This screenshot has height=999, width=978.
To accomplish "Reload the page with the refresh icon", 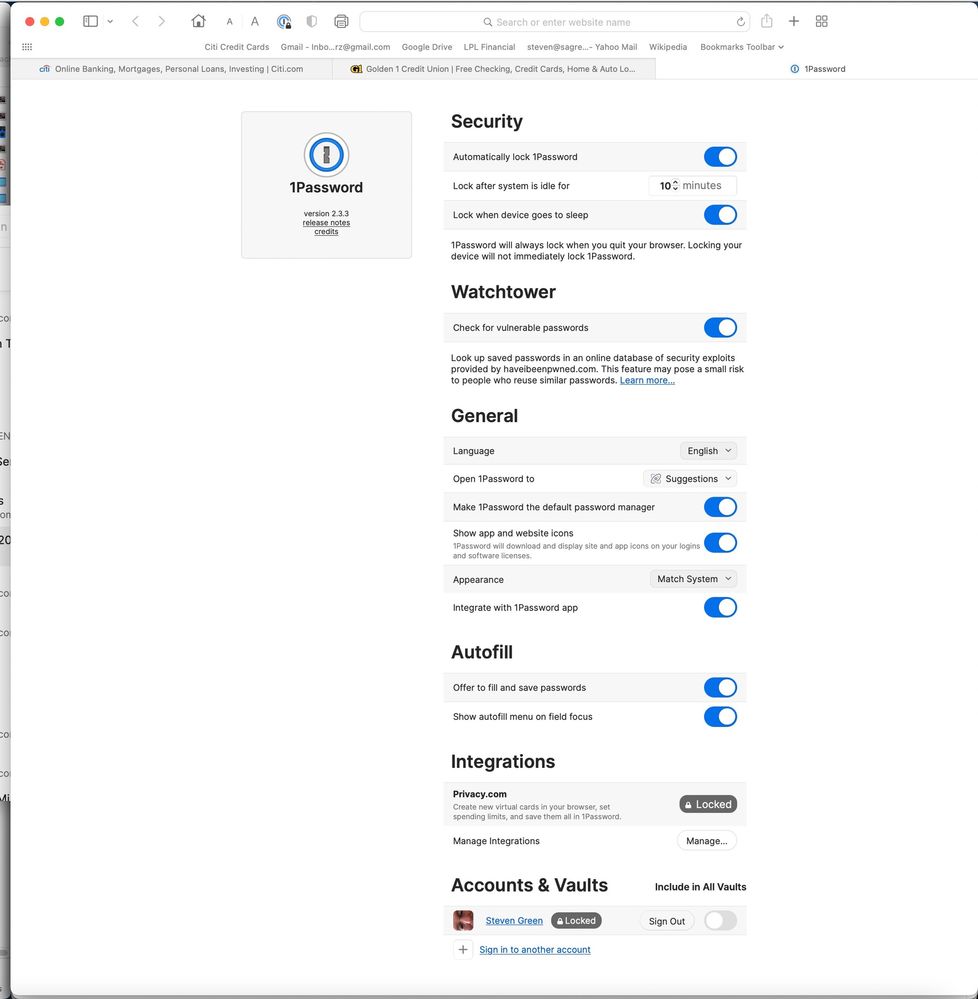I will 740,22.
